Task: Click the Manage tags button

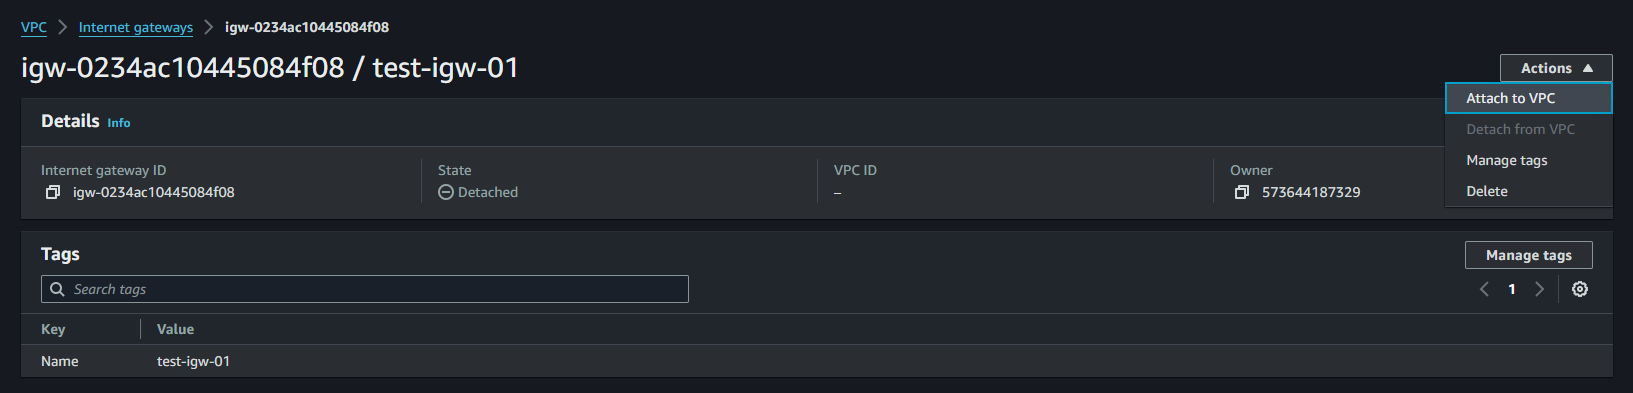Action: [1528, 255]
